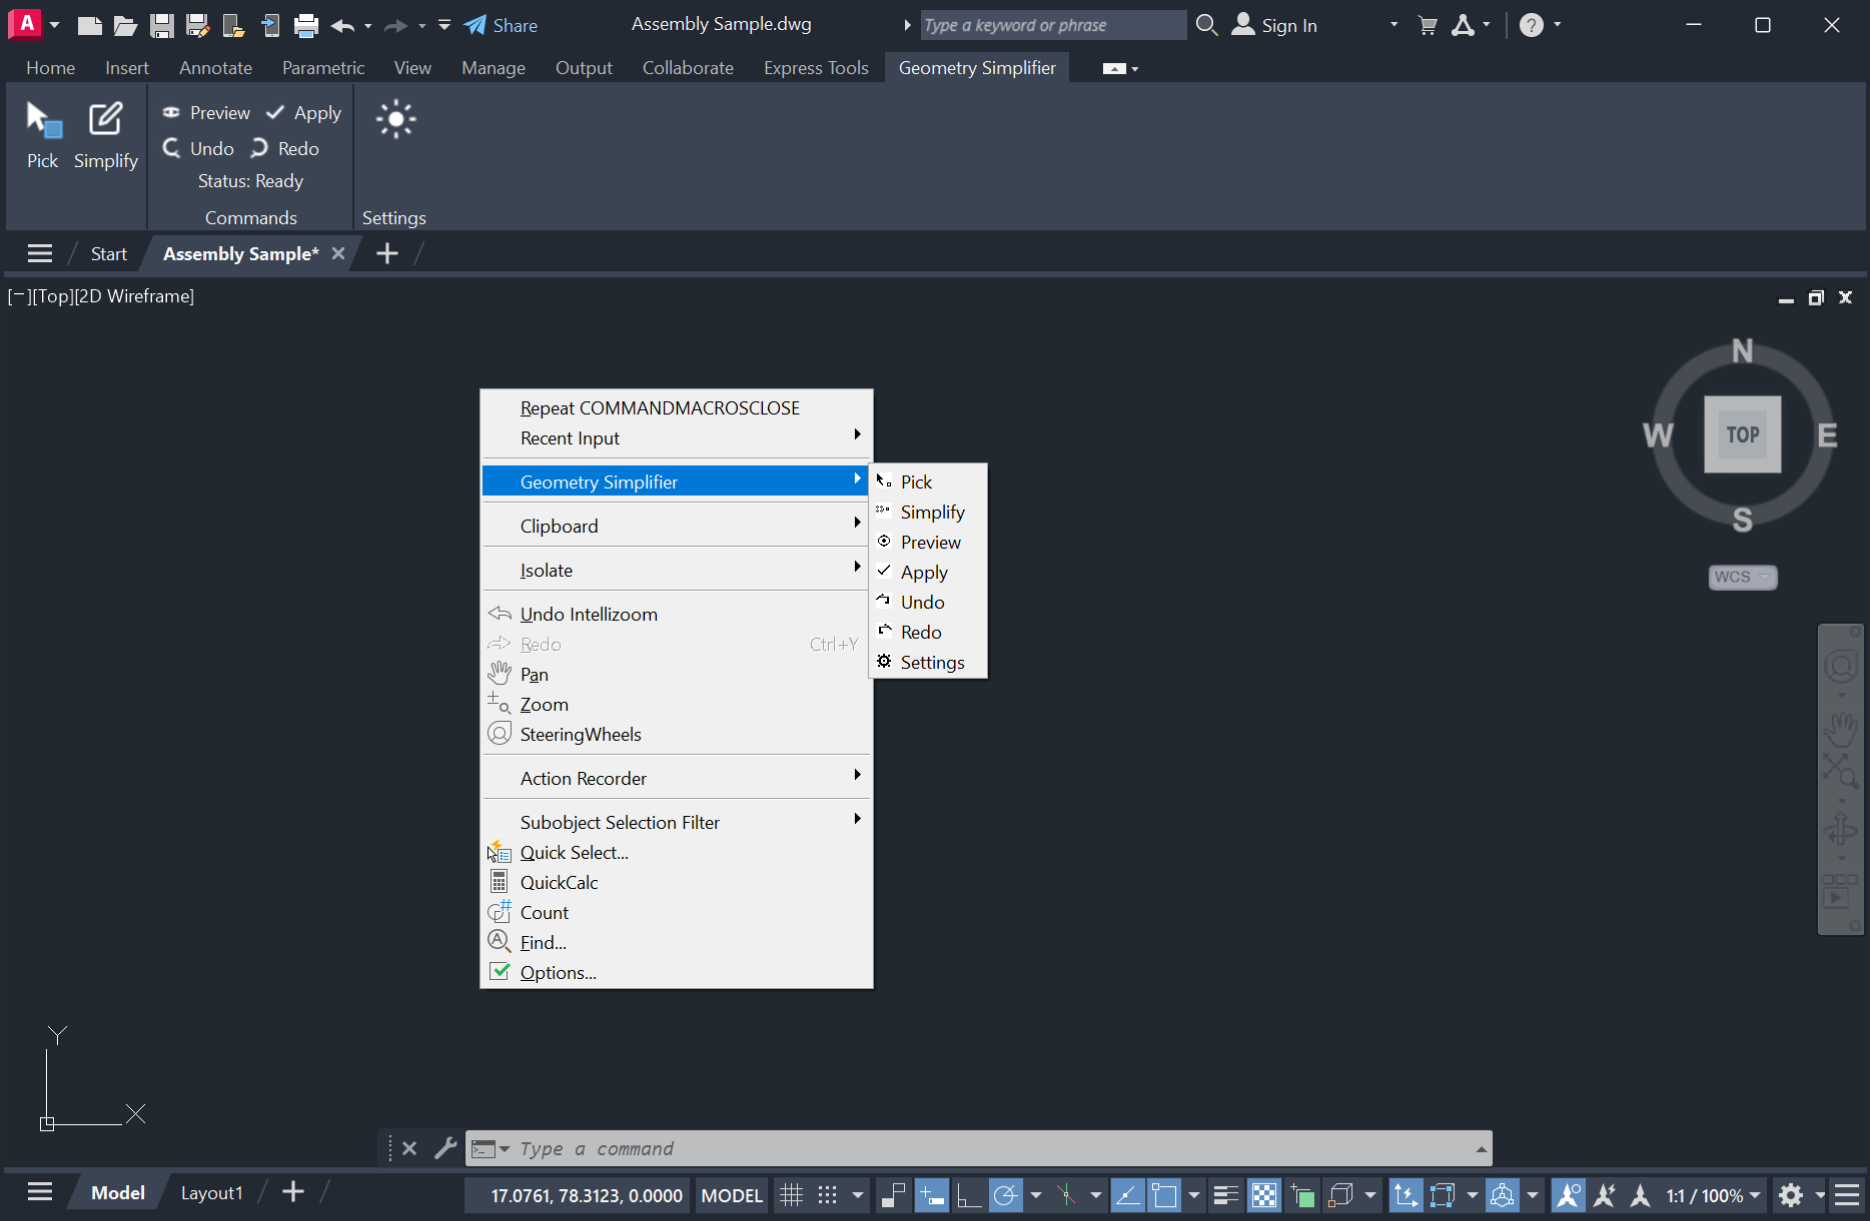This screenshot has width=1870, height=1221.
Task: Click the Plot printer icon
Action: pyautogui.click(x=306, y=25)
